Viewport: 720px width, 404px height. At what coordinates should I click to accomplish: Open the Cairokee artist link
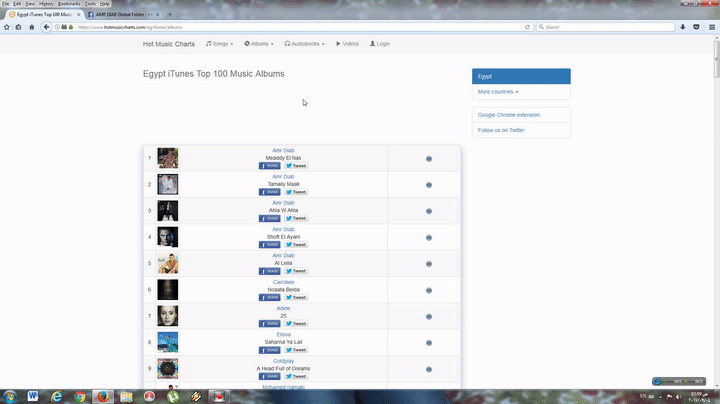(283, 282)
